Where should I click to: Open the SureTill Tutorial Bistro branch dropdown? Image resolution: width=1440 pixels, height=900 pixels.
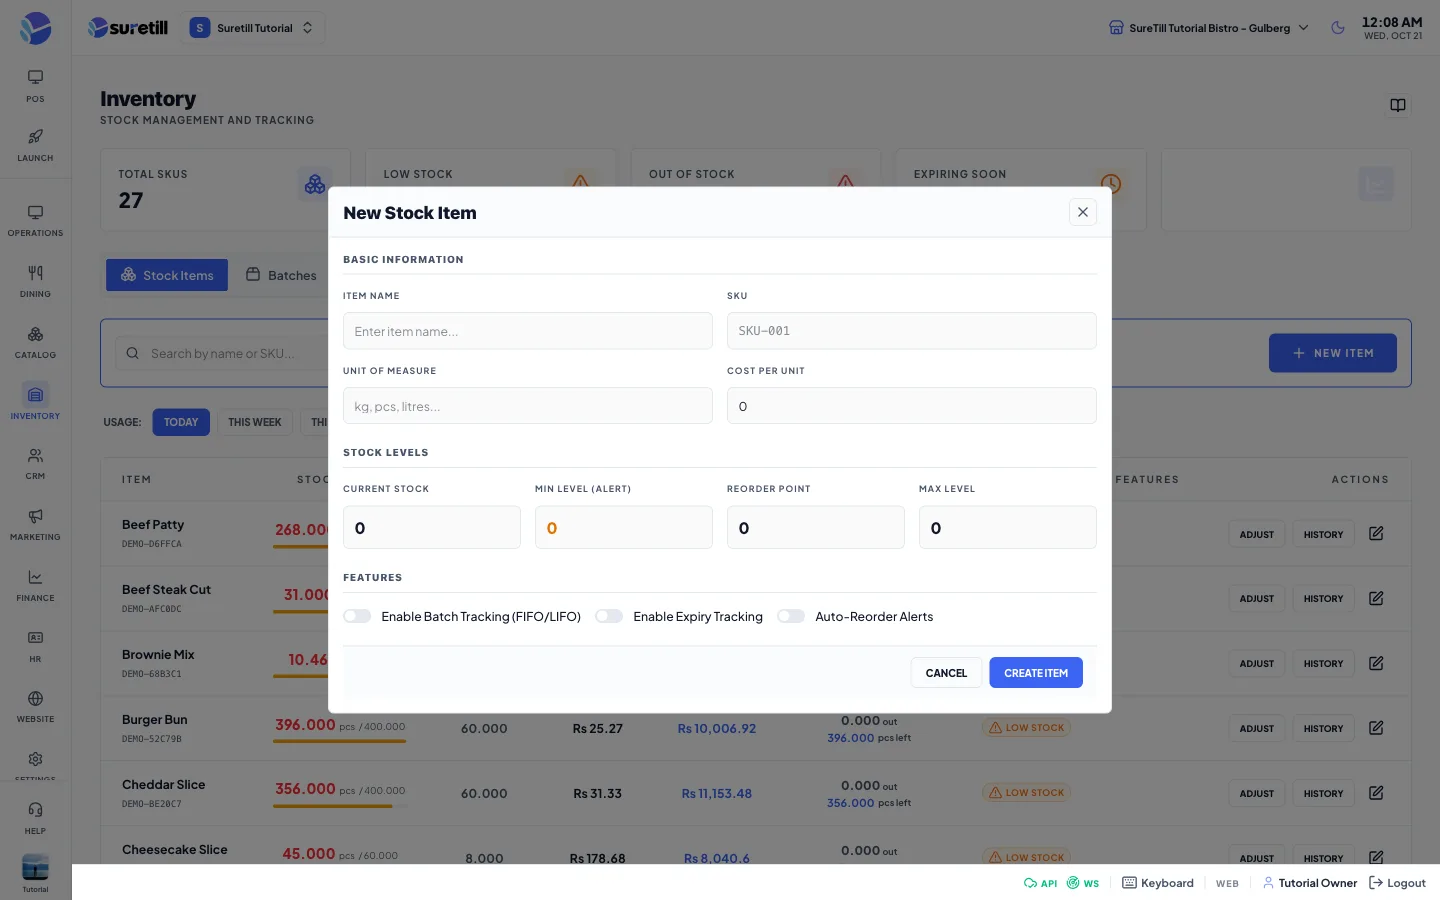(x=1209, y=28)
